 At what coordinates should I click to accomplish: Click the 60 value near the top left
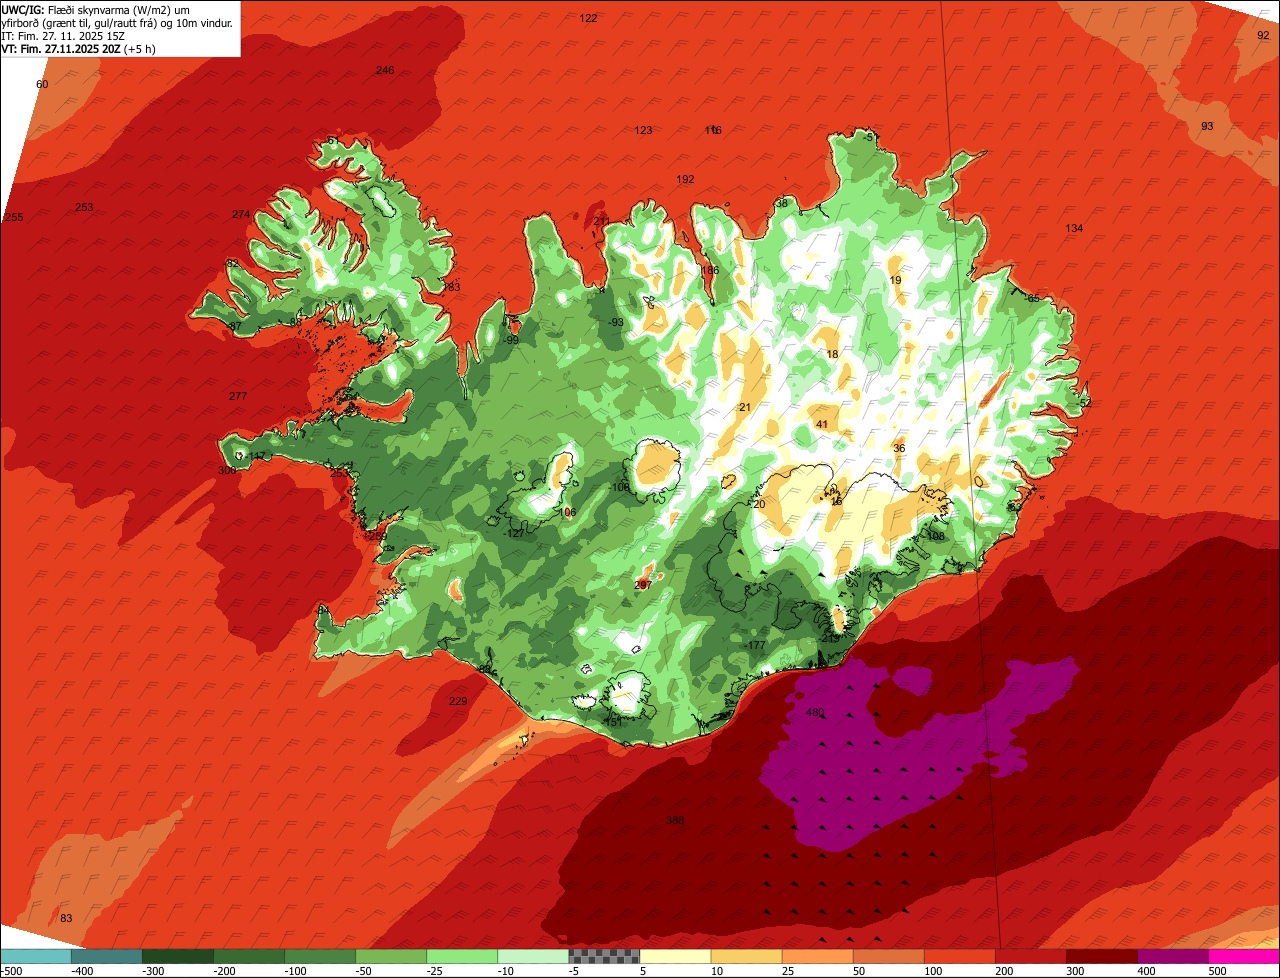click(42, 85)
